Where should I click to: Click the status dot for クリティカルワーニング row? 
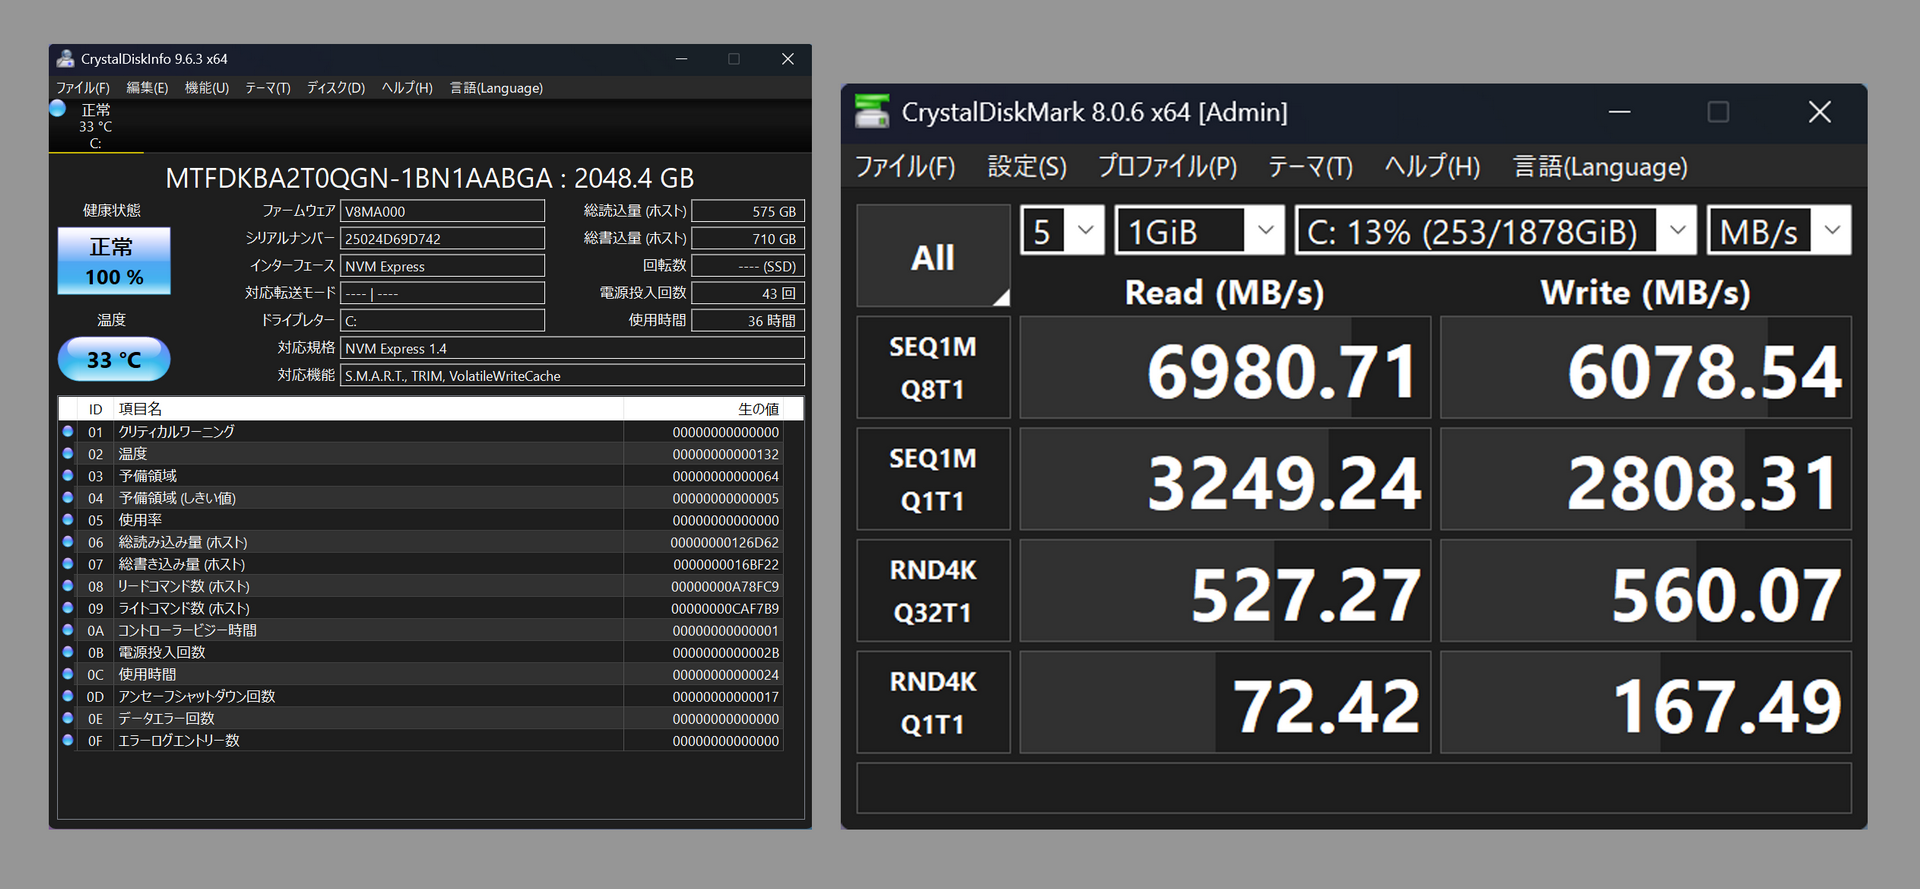click(68, 431)
